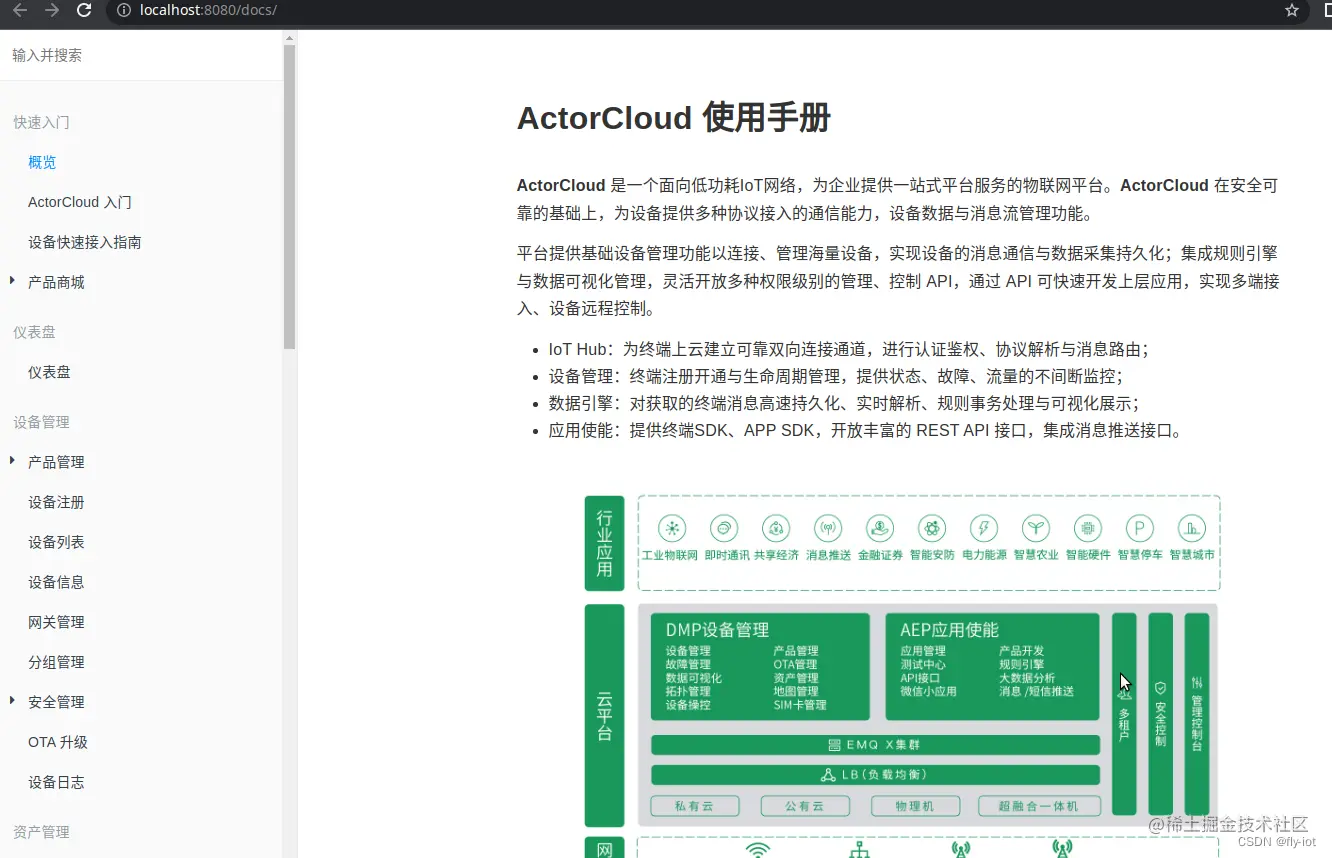
Task: Click the 快速入门 sidebar section heading
Action: click(41, 122)
